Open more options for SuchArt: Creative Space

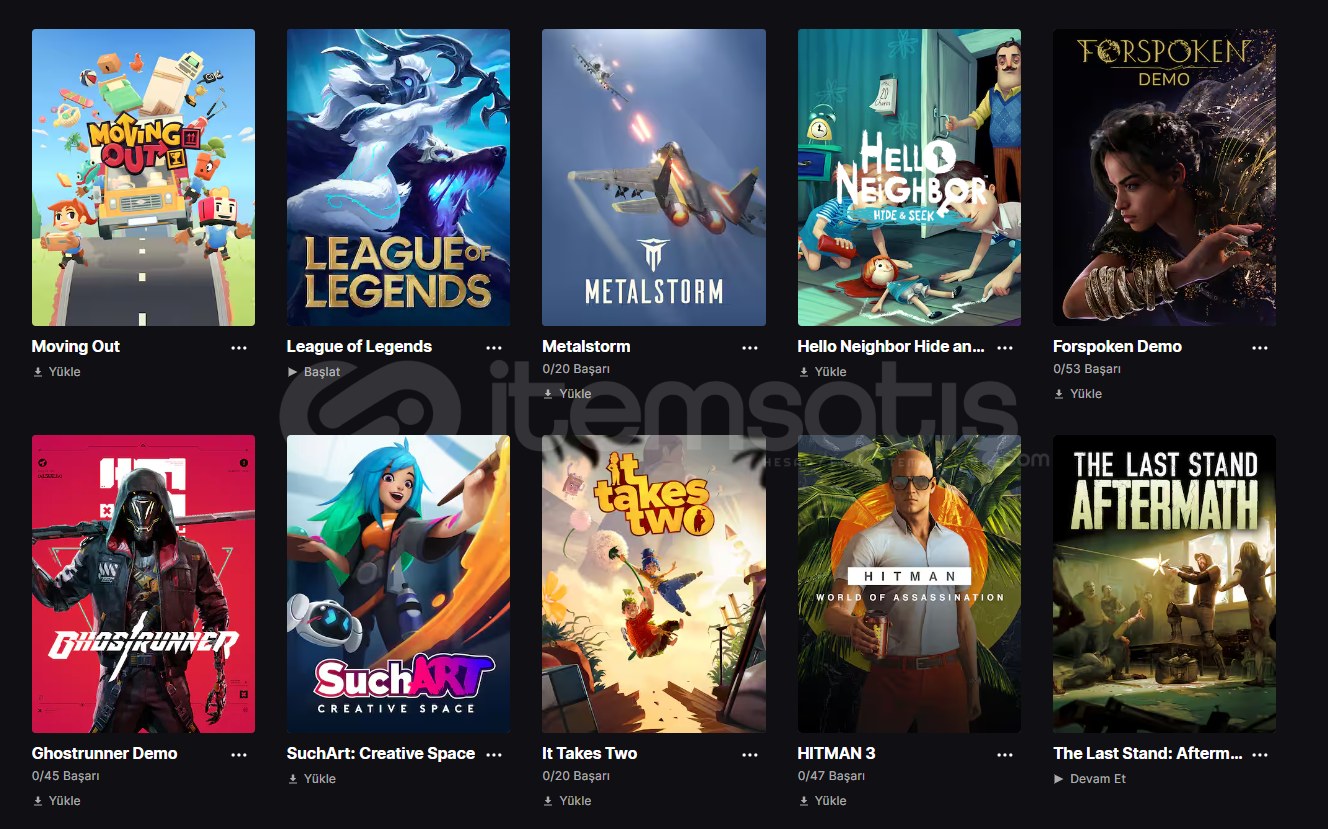tap(494, 755)
